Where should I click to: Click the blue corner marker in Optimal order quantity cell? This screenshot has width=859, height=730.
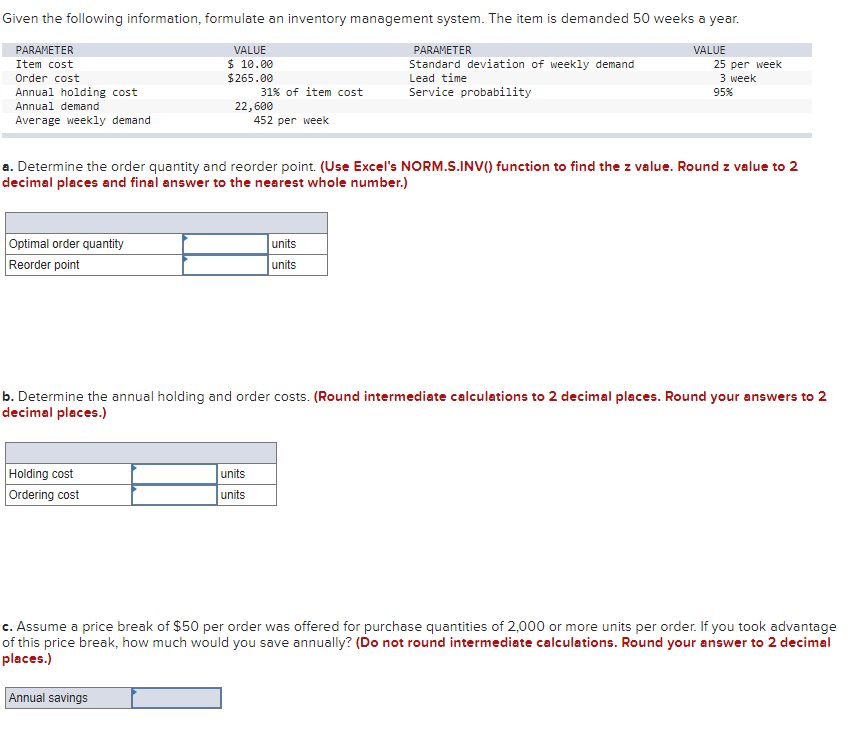[x=183, y=238]
